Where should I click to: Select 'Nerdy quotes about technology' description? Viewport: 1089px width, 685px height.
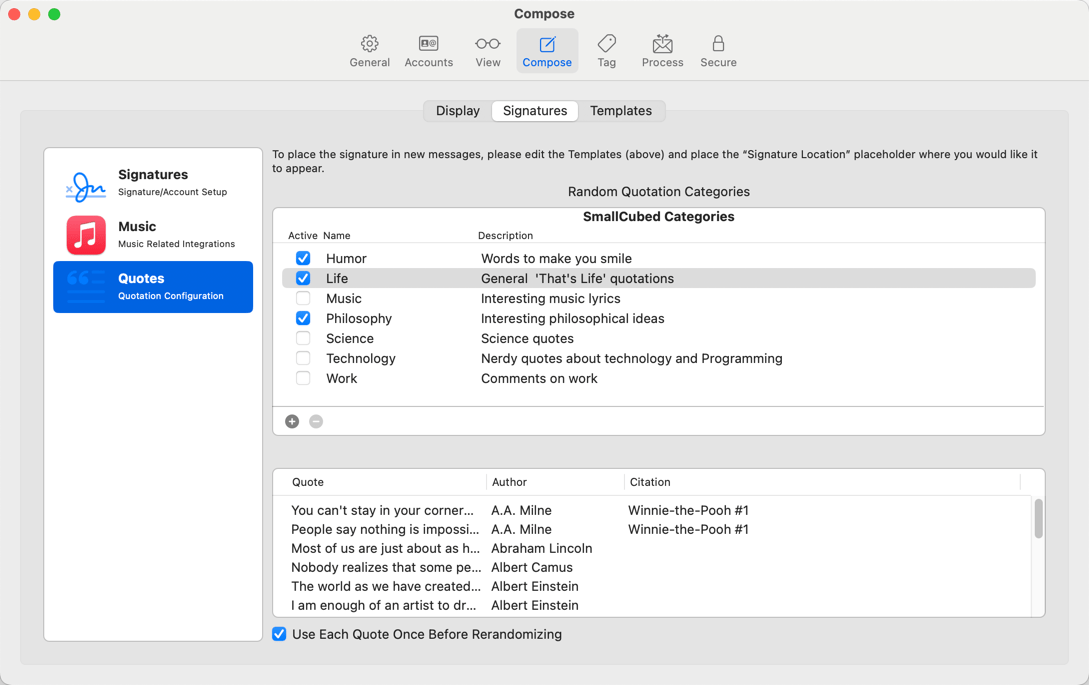pyautogui.click(x=631, y=358)
